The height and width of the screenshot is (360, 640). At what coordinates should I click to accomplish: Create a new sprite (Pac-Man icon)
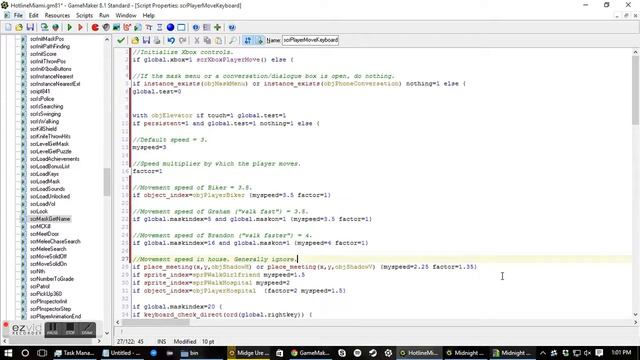click(x=95, y=27)
